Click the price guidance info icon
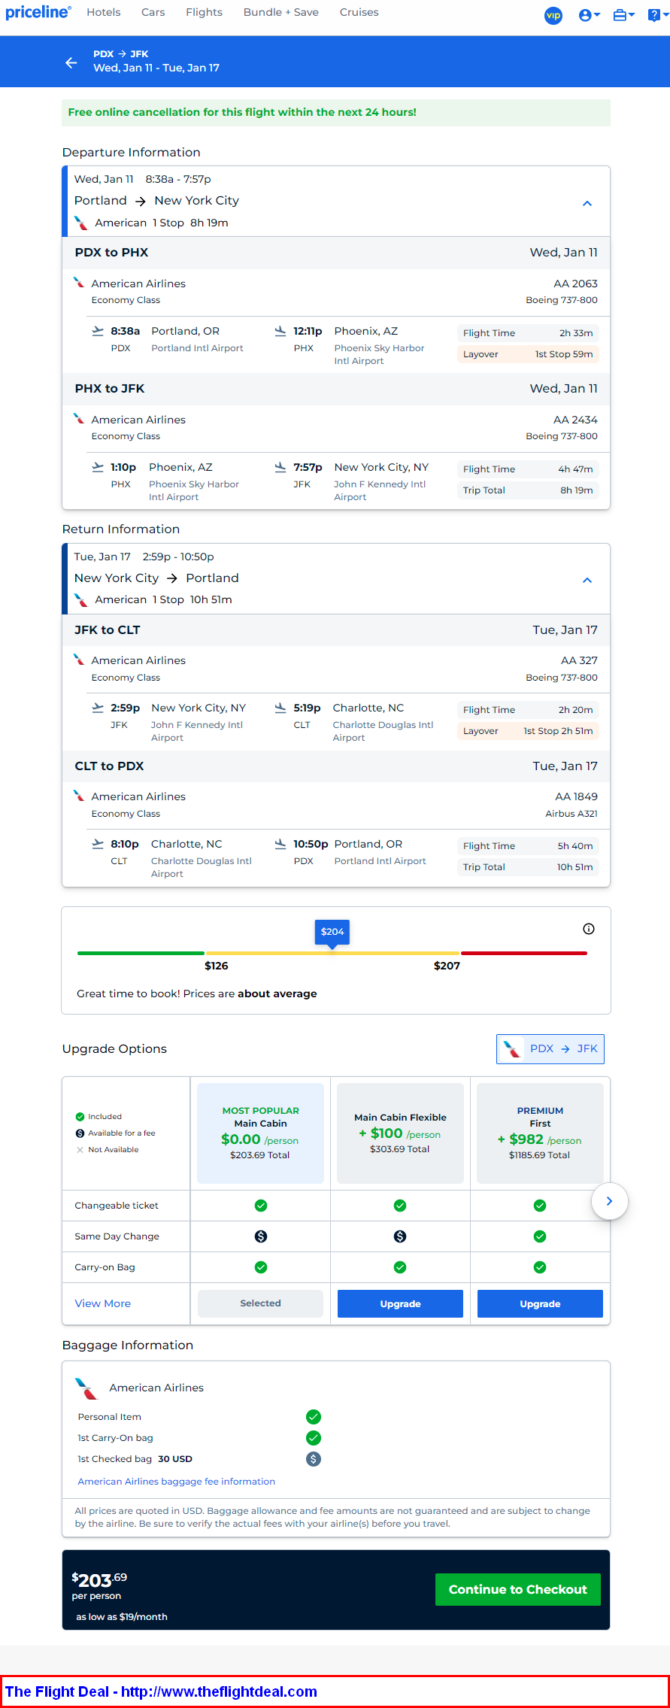Screen dimensions: 670x1708 (588, 929)
